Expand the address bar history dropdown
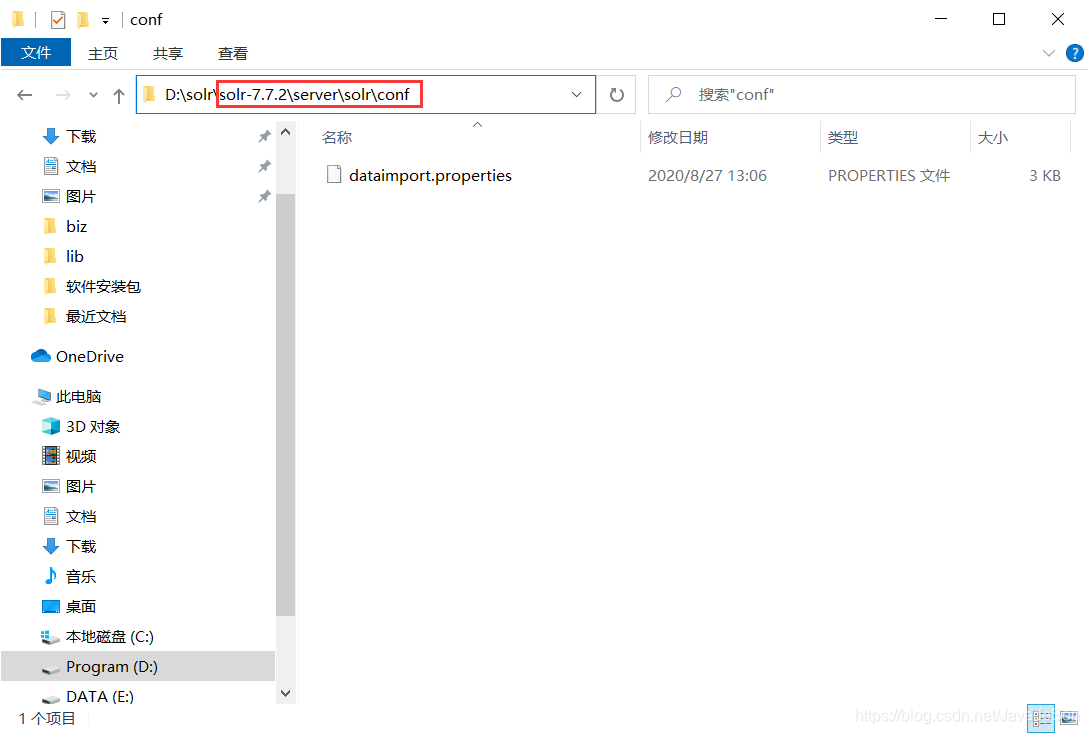The height and width of the screenshot is (734, 1089). [x=576, y=94]
